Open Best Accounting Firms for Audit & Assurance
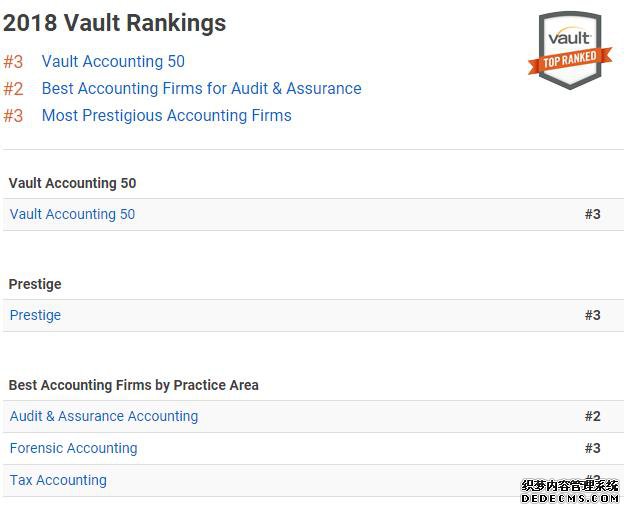 pos(202,88)
